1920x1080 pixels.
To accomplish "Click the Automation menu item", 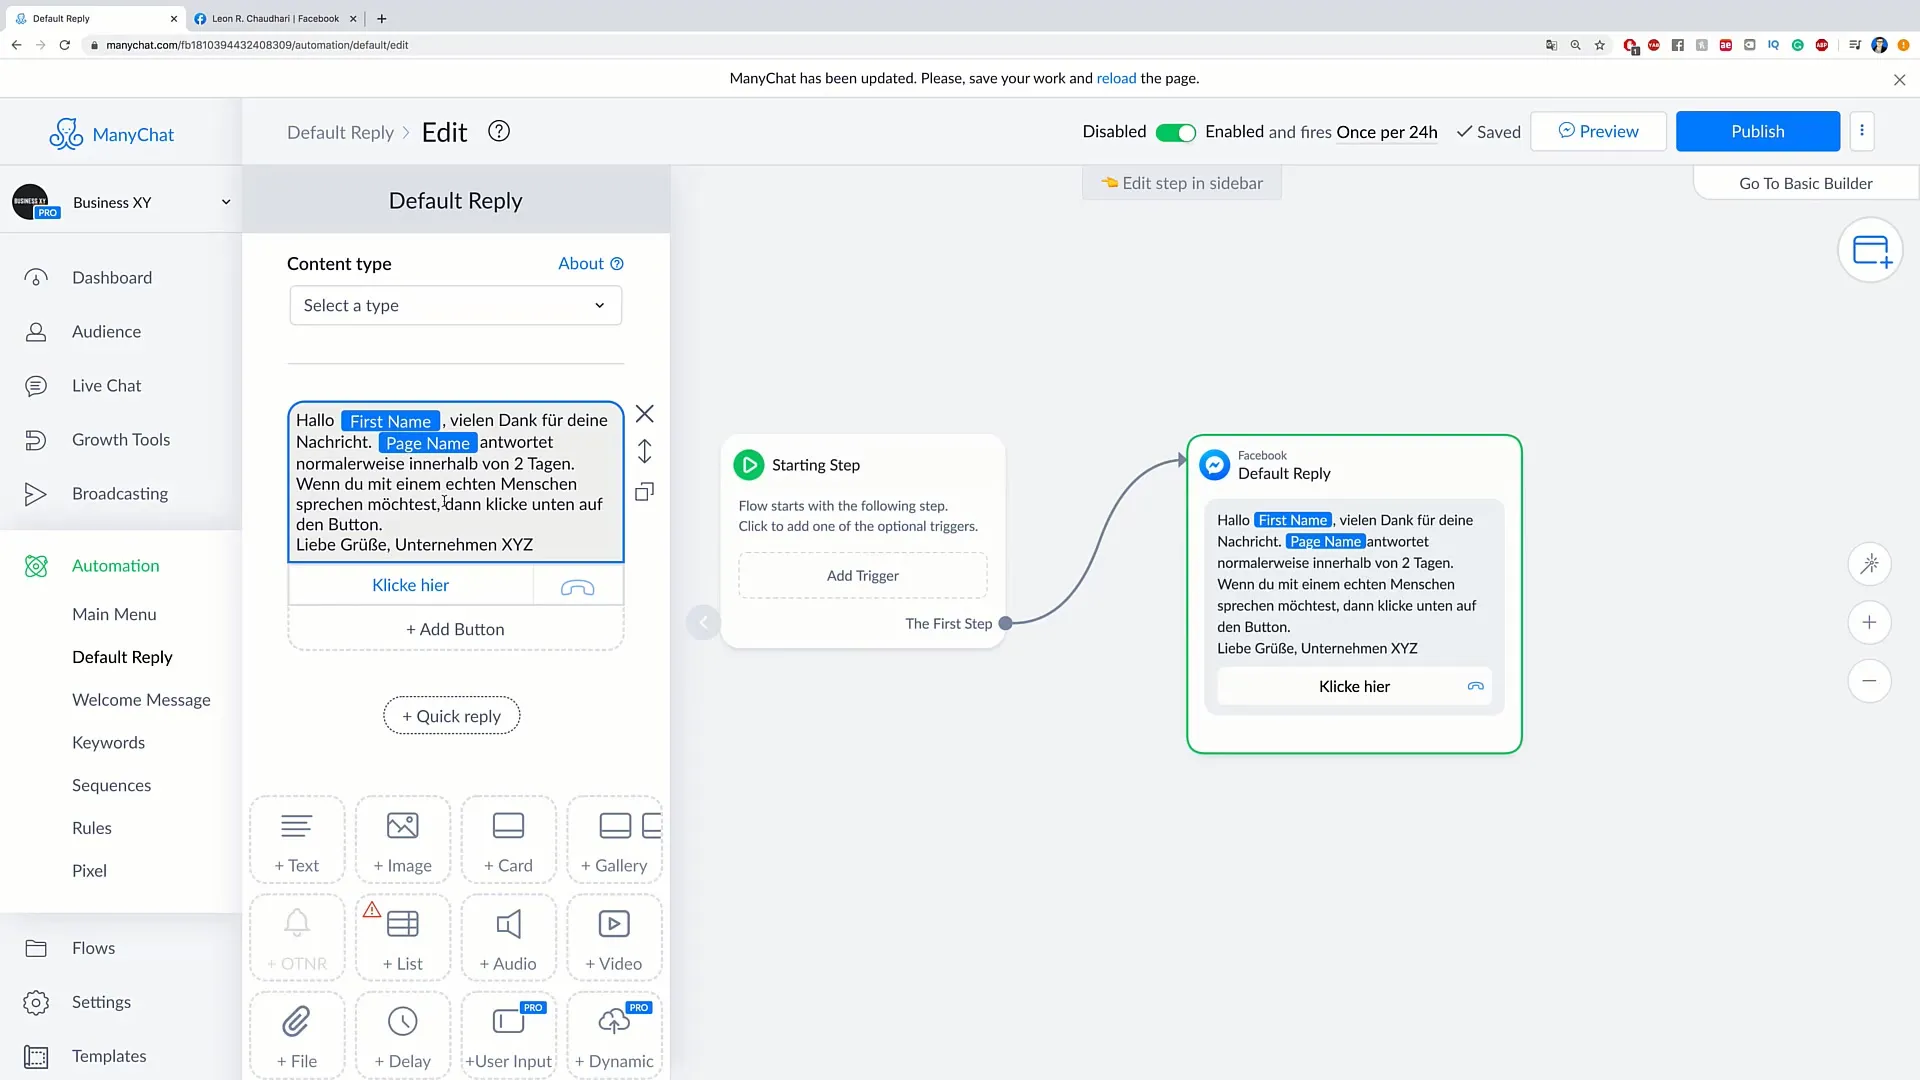I will (x=115, y=564).
